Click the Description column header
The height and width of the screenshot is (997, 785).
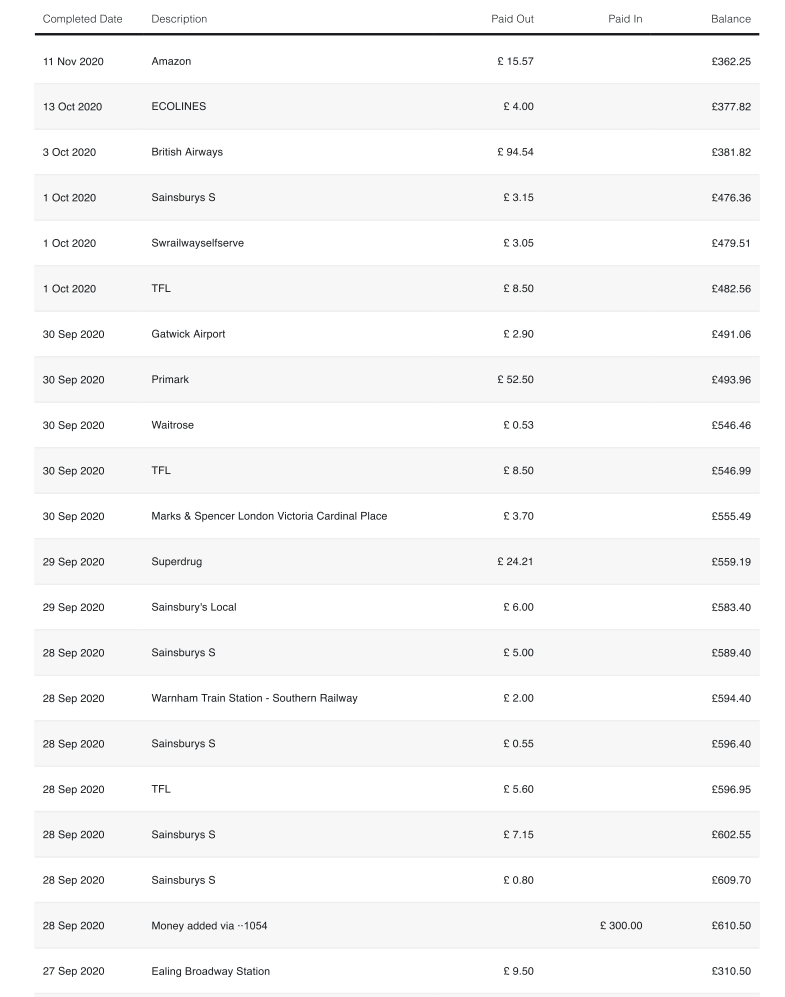tap(179, 19)
